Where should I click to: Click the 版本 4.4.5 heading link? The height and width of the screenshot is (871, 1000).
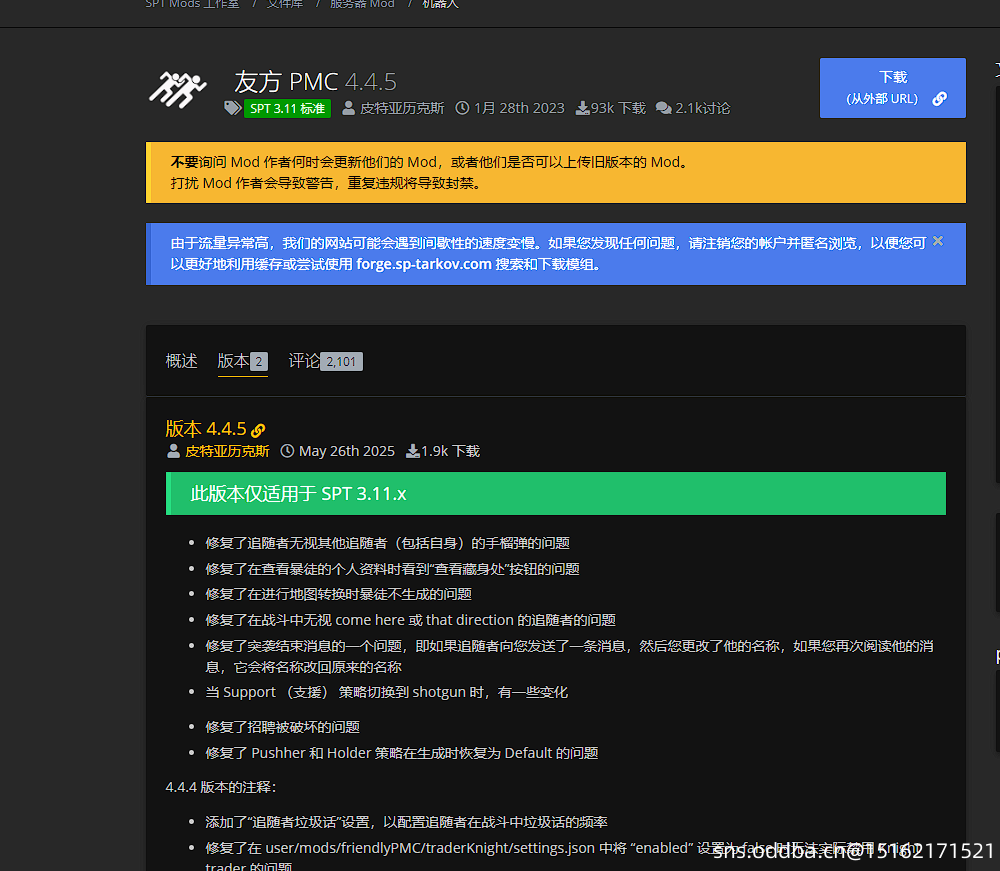205,428
